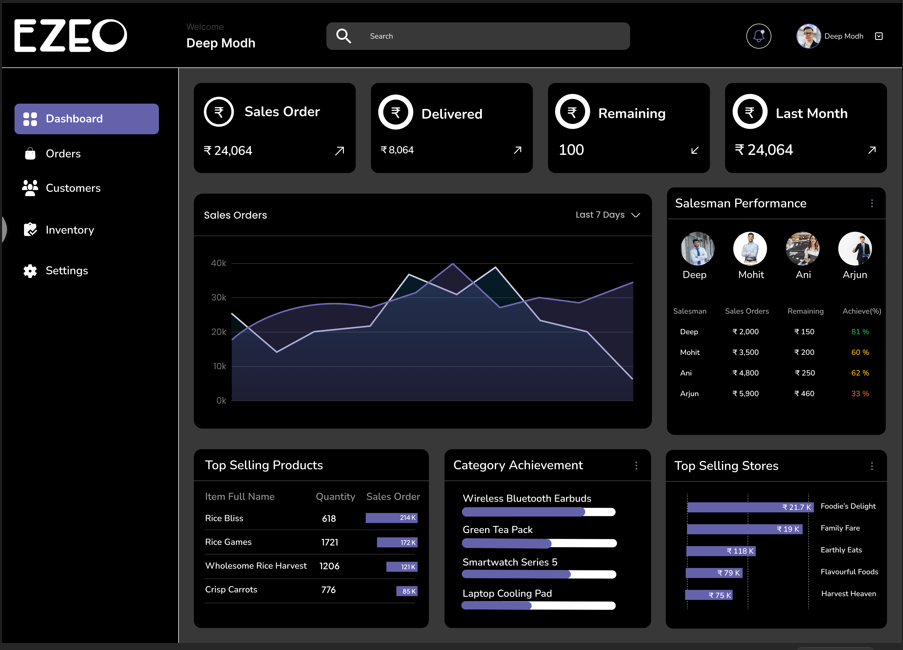The width and height of the screenshot is (903, 650).
Task: Click the EZEO logo
Action: point(70,36)
